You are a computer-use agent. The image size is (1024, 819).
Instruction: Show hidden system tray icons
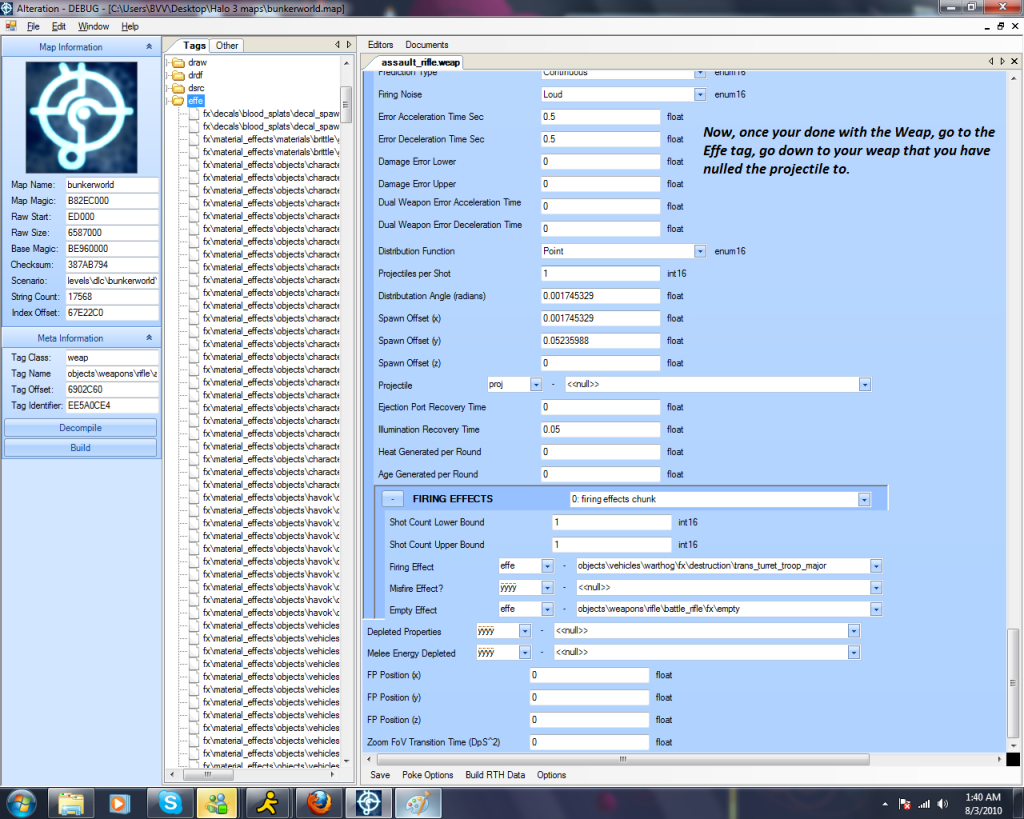coord(885,804)
